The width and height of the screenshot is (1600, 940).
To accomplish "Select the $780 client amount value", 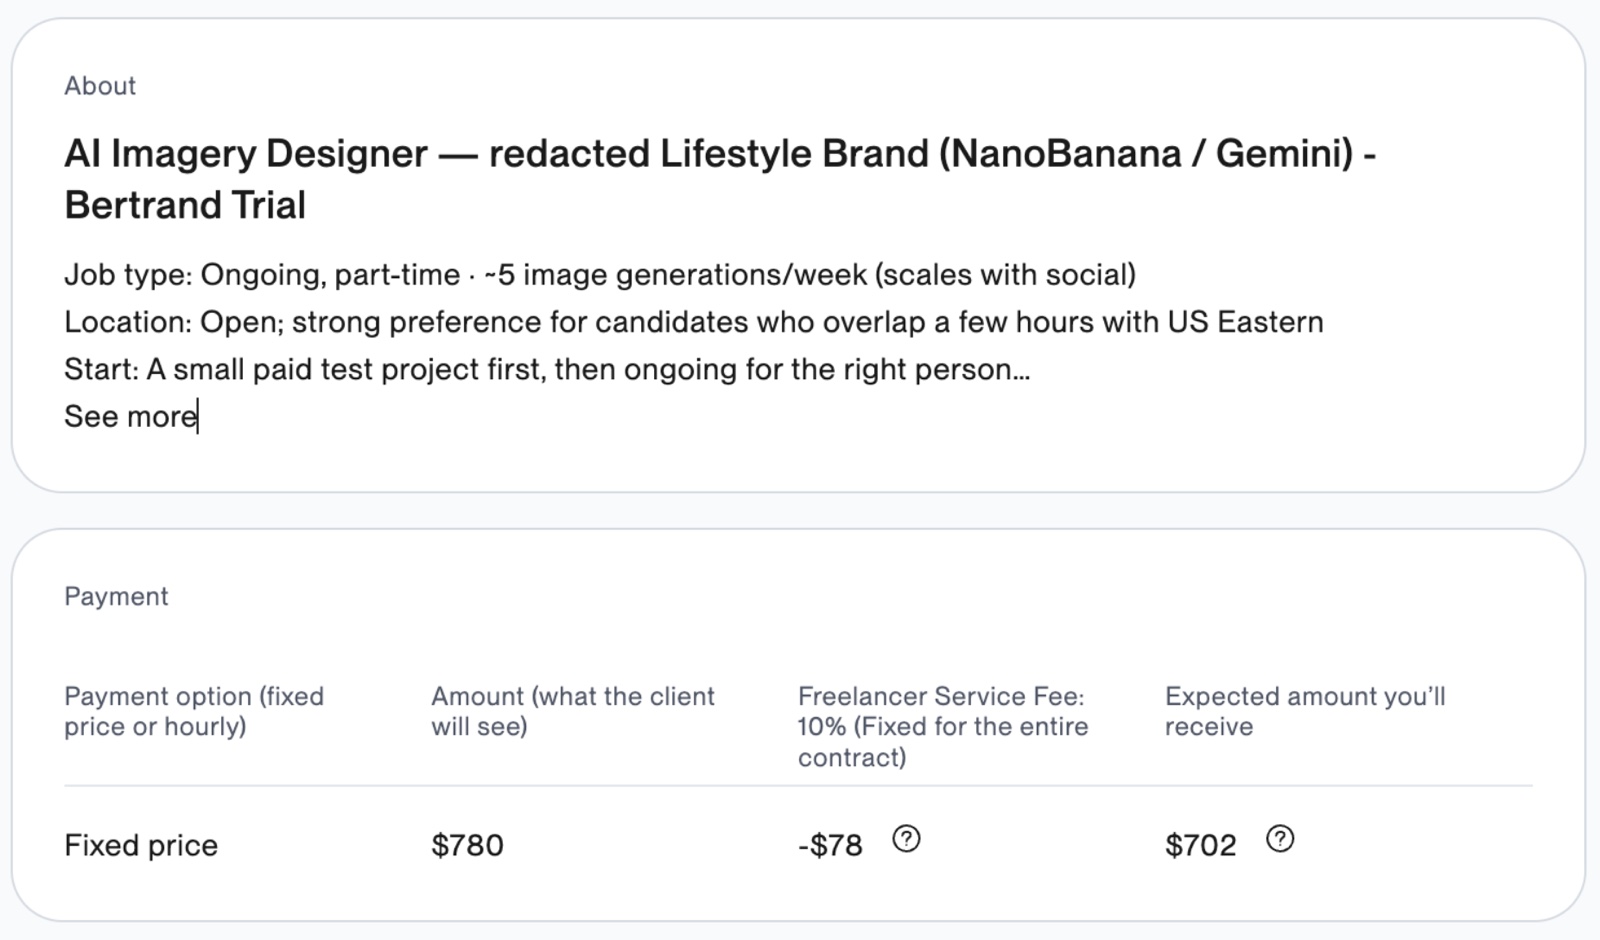I will (467, 845).
